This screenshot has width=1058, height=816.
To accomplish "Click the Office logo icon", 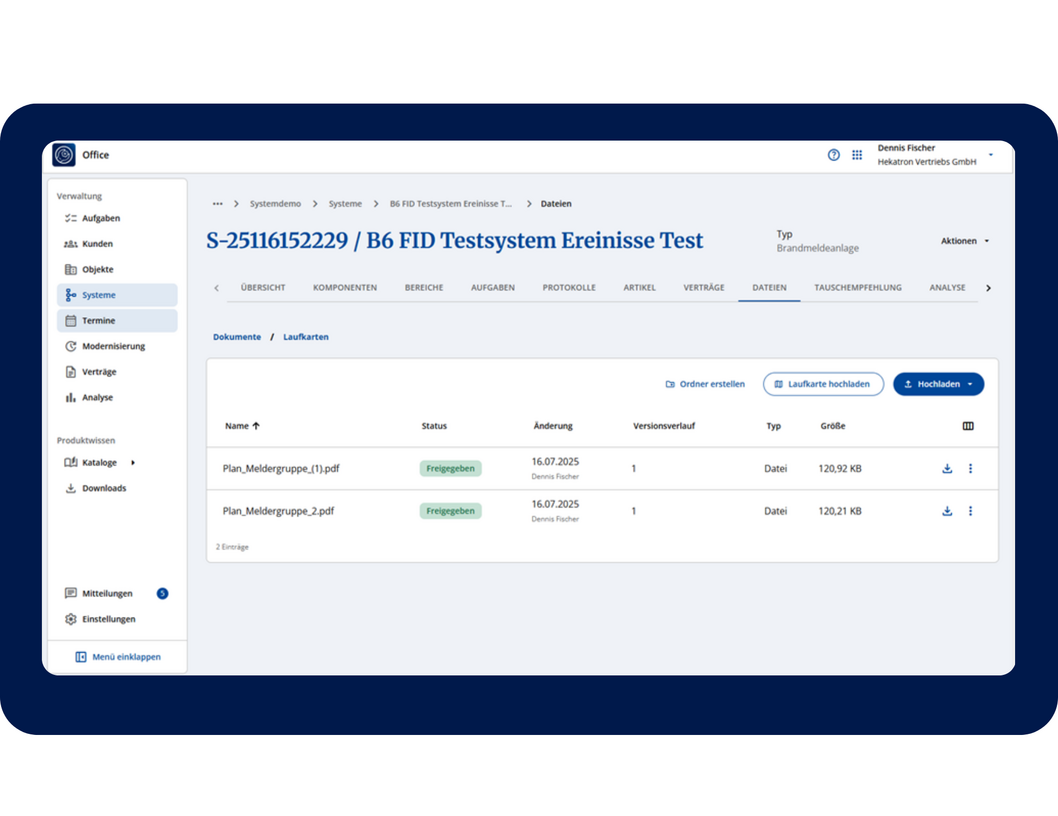I will click(64, 155).
